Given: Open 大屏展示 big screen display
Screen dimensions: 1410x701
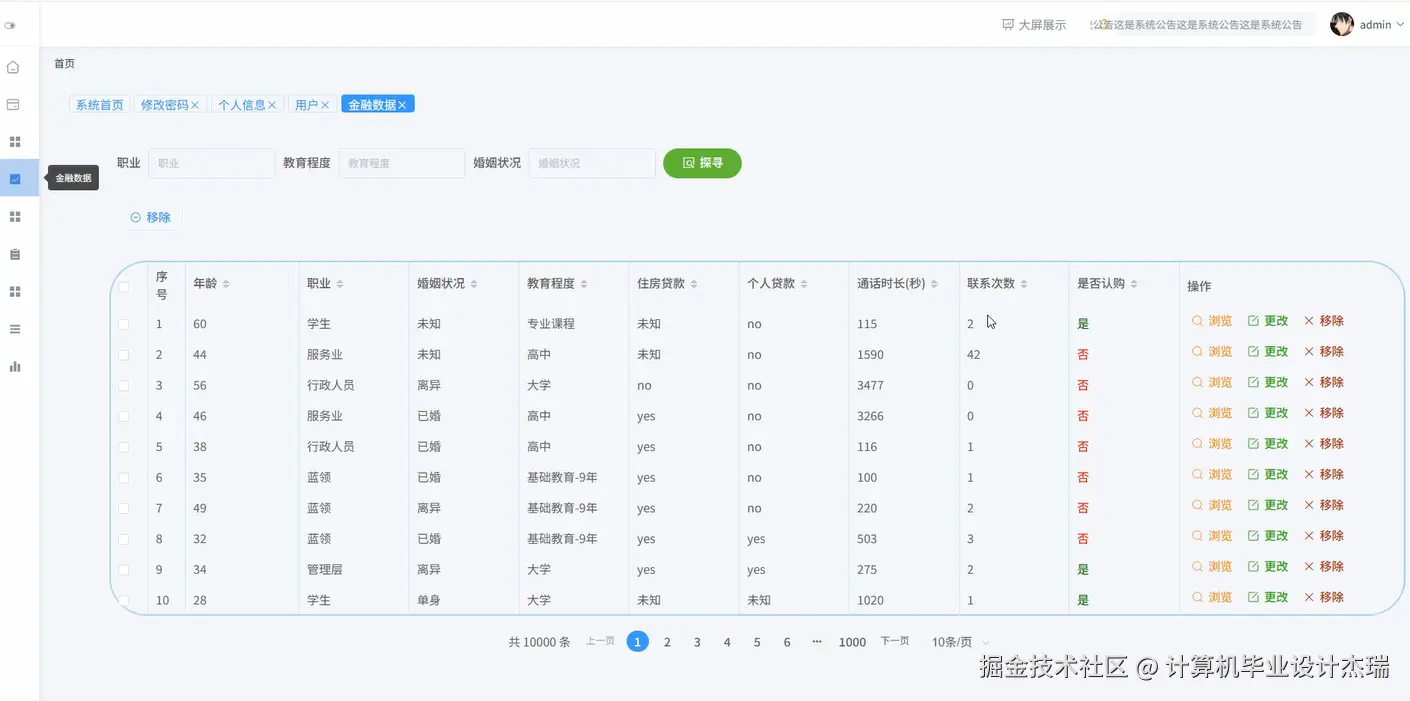Looking at the screenshot, I should pos(1034,25).
